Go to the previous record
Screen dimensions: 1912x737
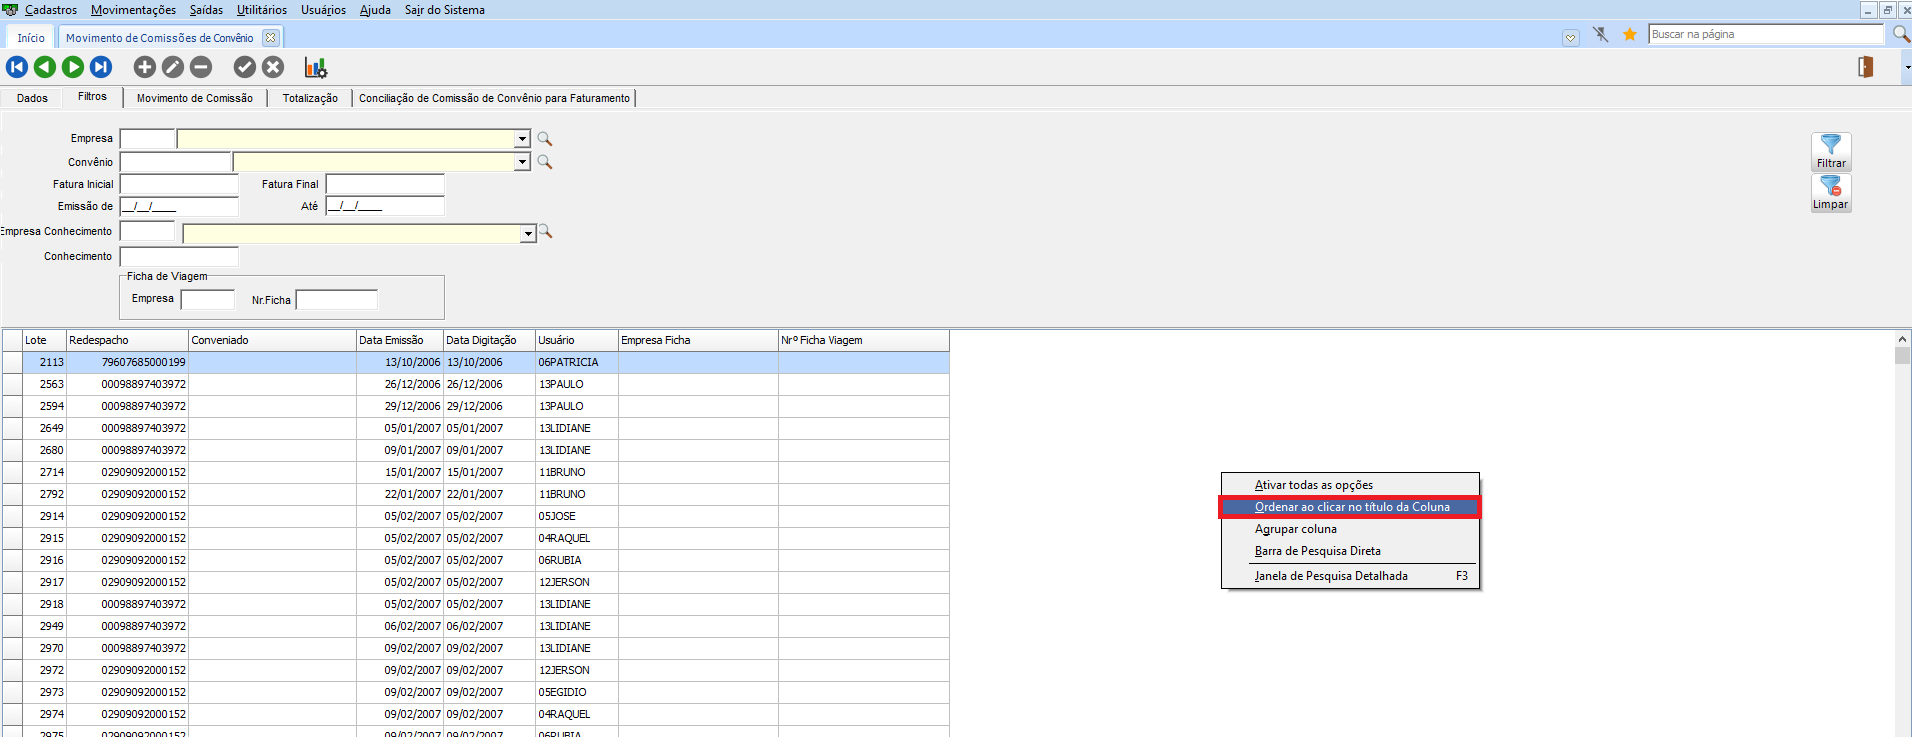(45, 67)
